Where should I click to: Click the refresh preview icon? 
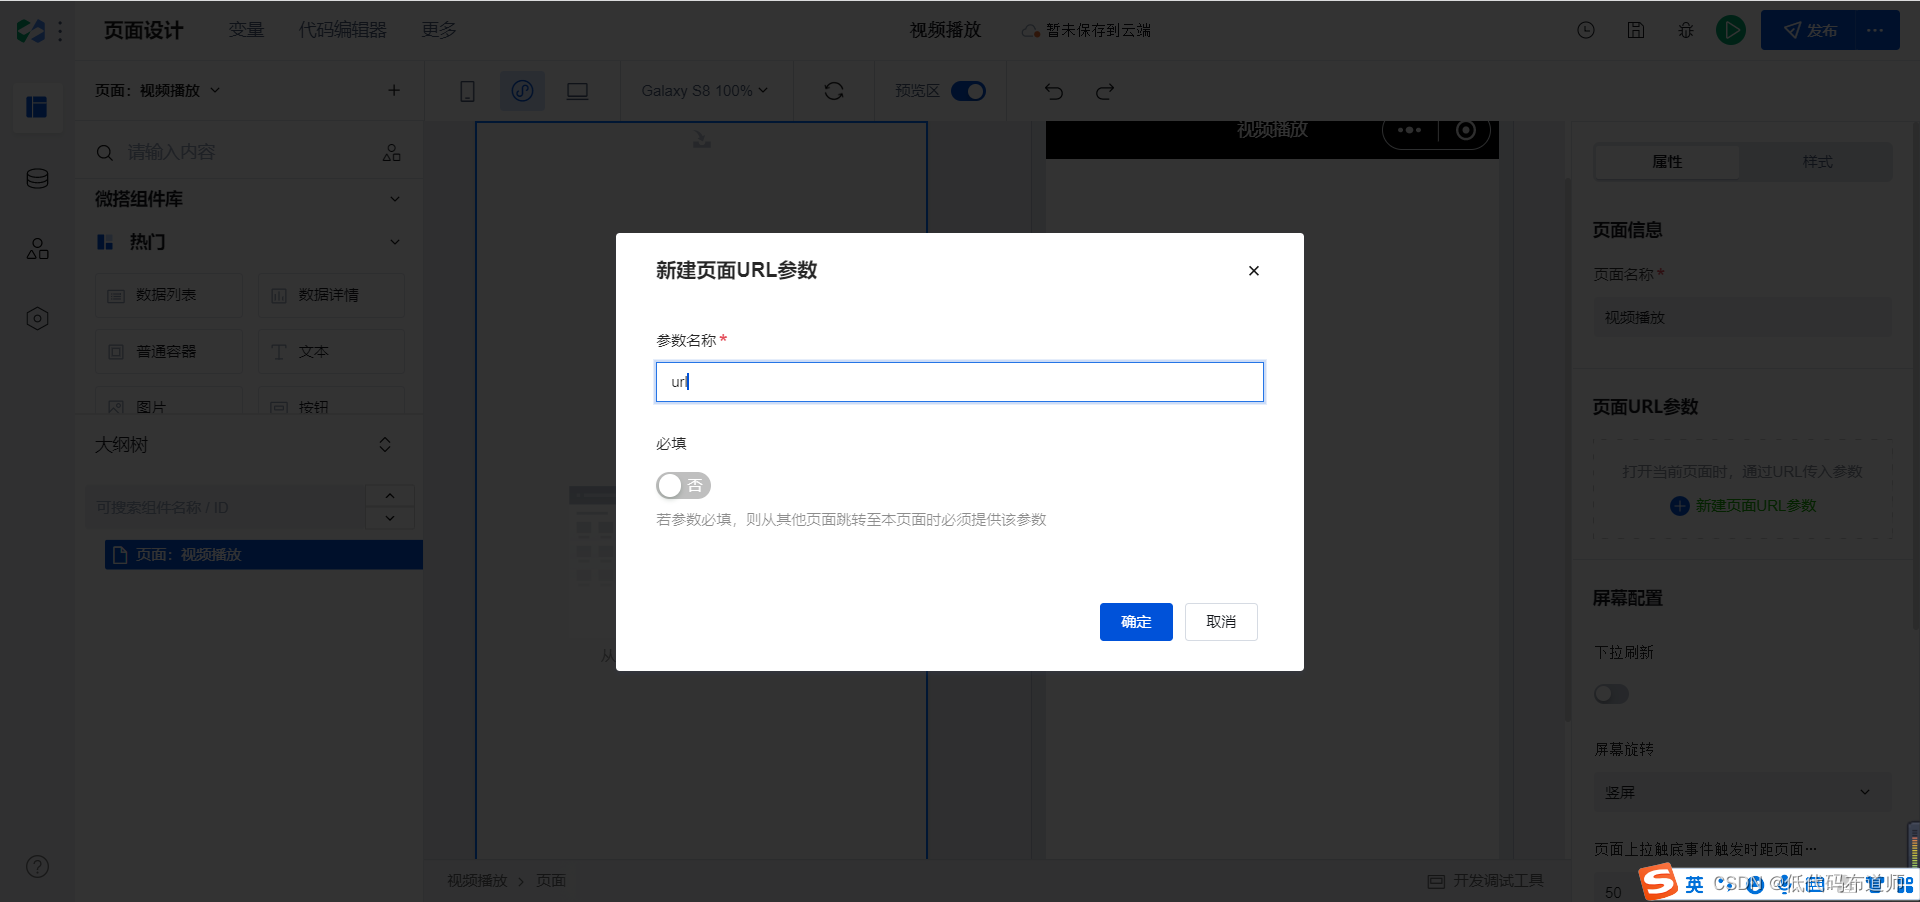(834, 91)
